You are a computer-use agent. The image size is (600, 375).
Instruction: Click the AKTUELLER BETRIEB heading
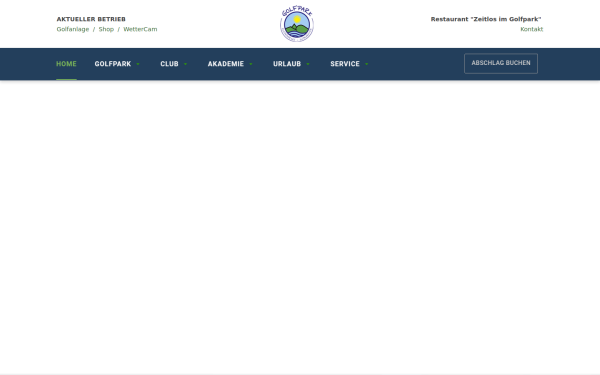91,19
